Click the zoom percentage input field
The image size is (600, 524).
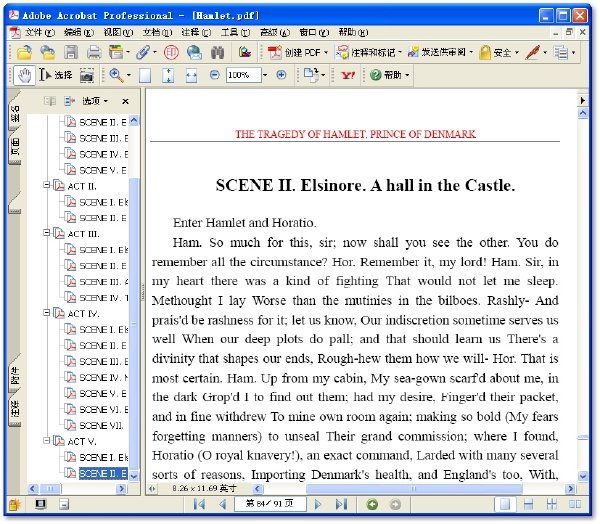coord(243,75)
